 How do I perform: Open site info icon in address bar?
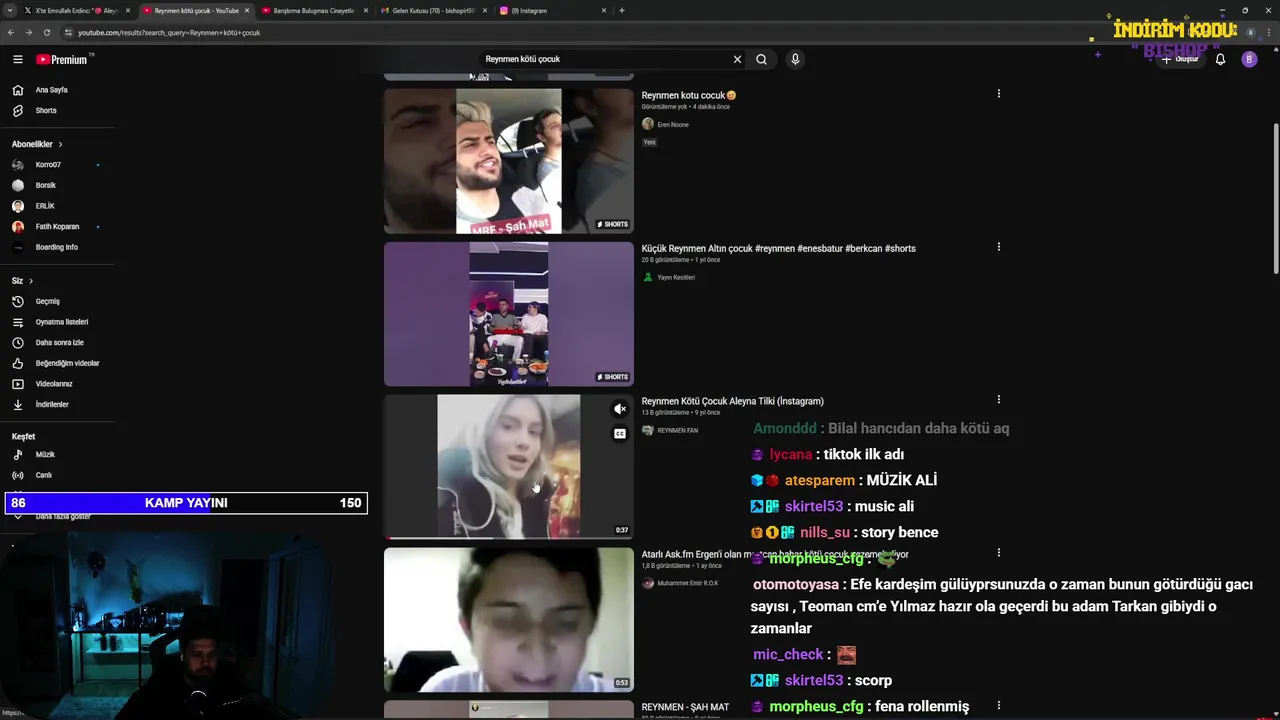click(x=69, y=32)
